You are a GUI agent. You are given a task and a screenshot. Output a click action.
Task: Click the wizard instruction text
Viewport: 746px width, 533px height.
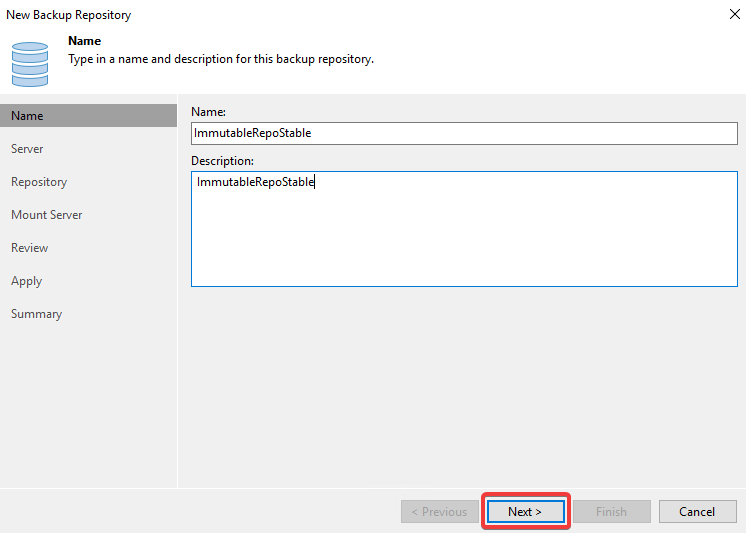[221, 59]
